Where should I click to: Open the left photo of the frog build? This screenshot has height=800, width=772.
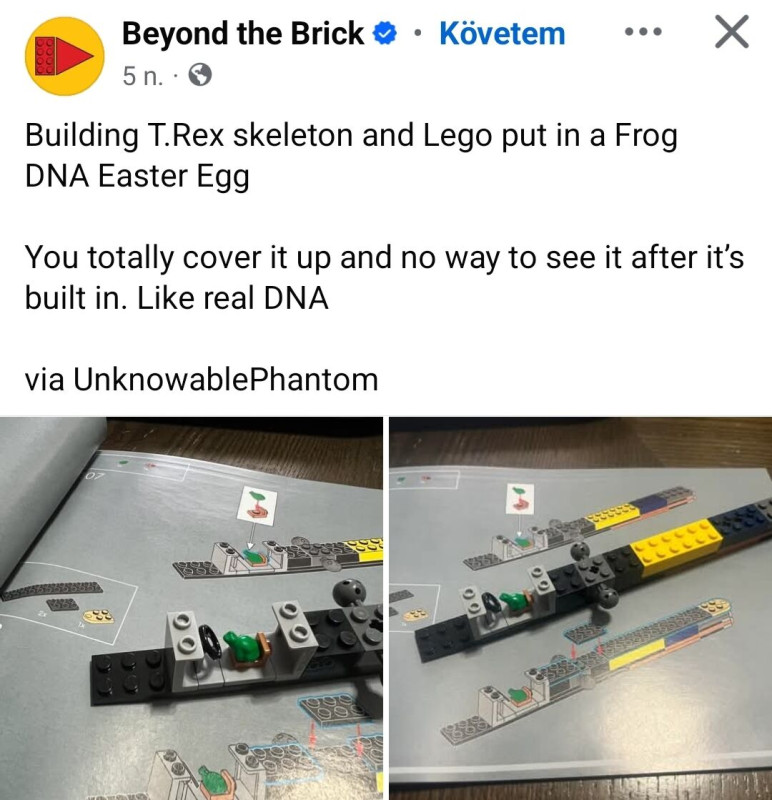coord(191,608)
